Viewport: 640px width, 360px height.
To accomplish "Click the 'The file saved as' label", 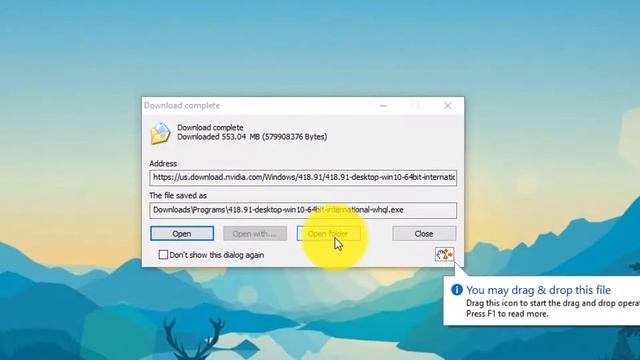I will (178, 196).
